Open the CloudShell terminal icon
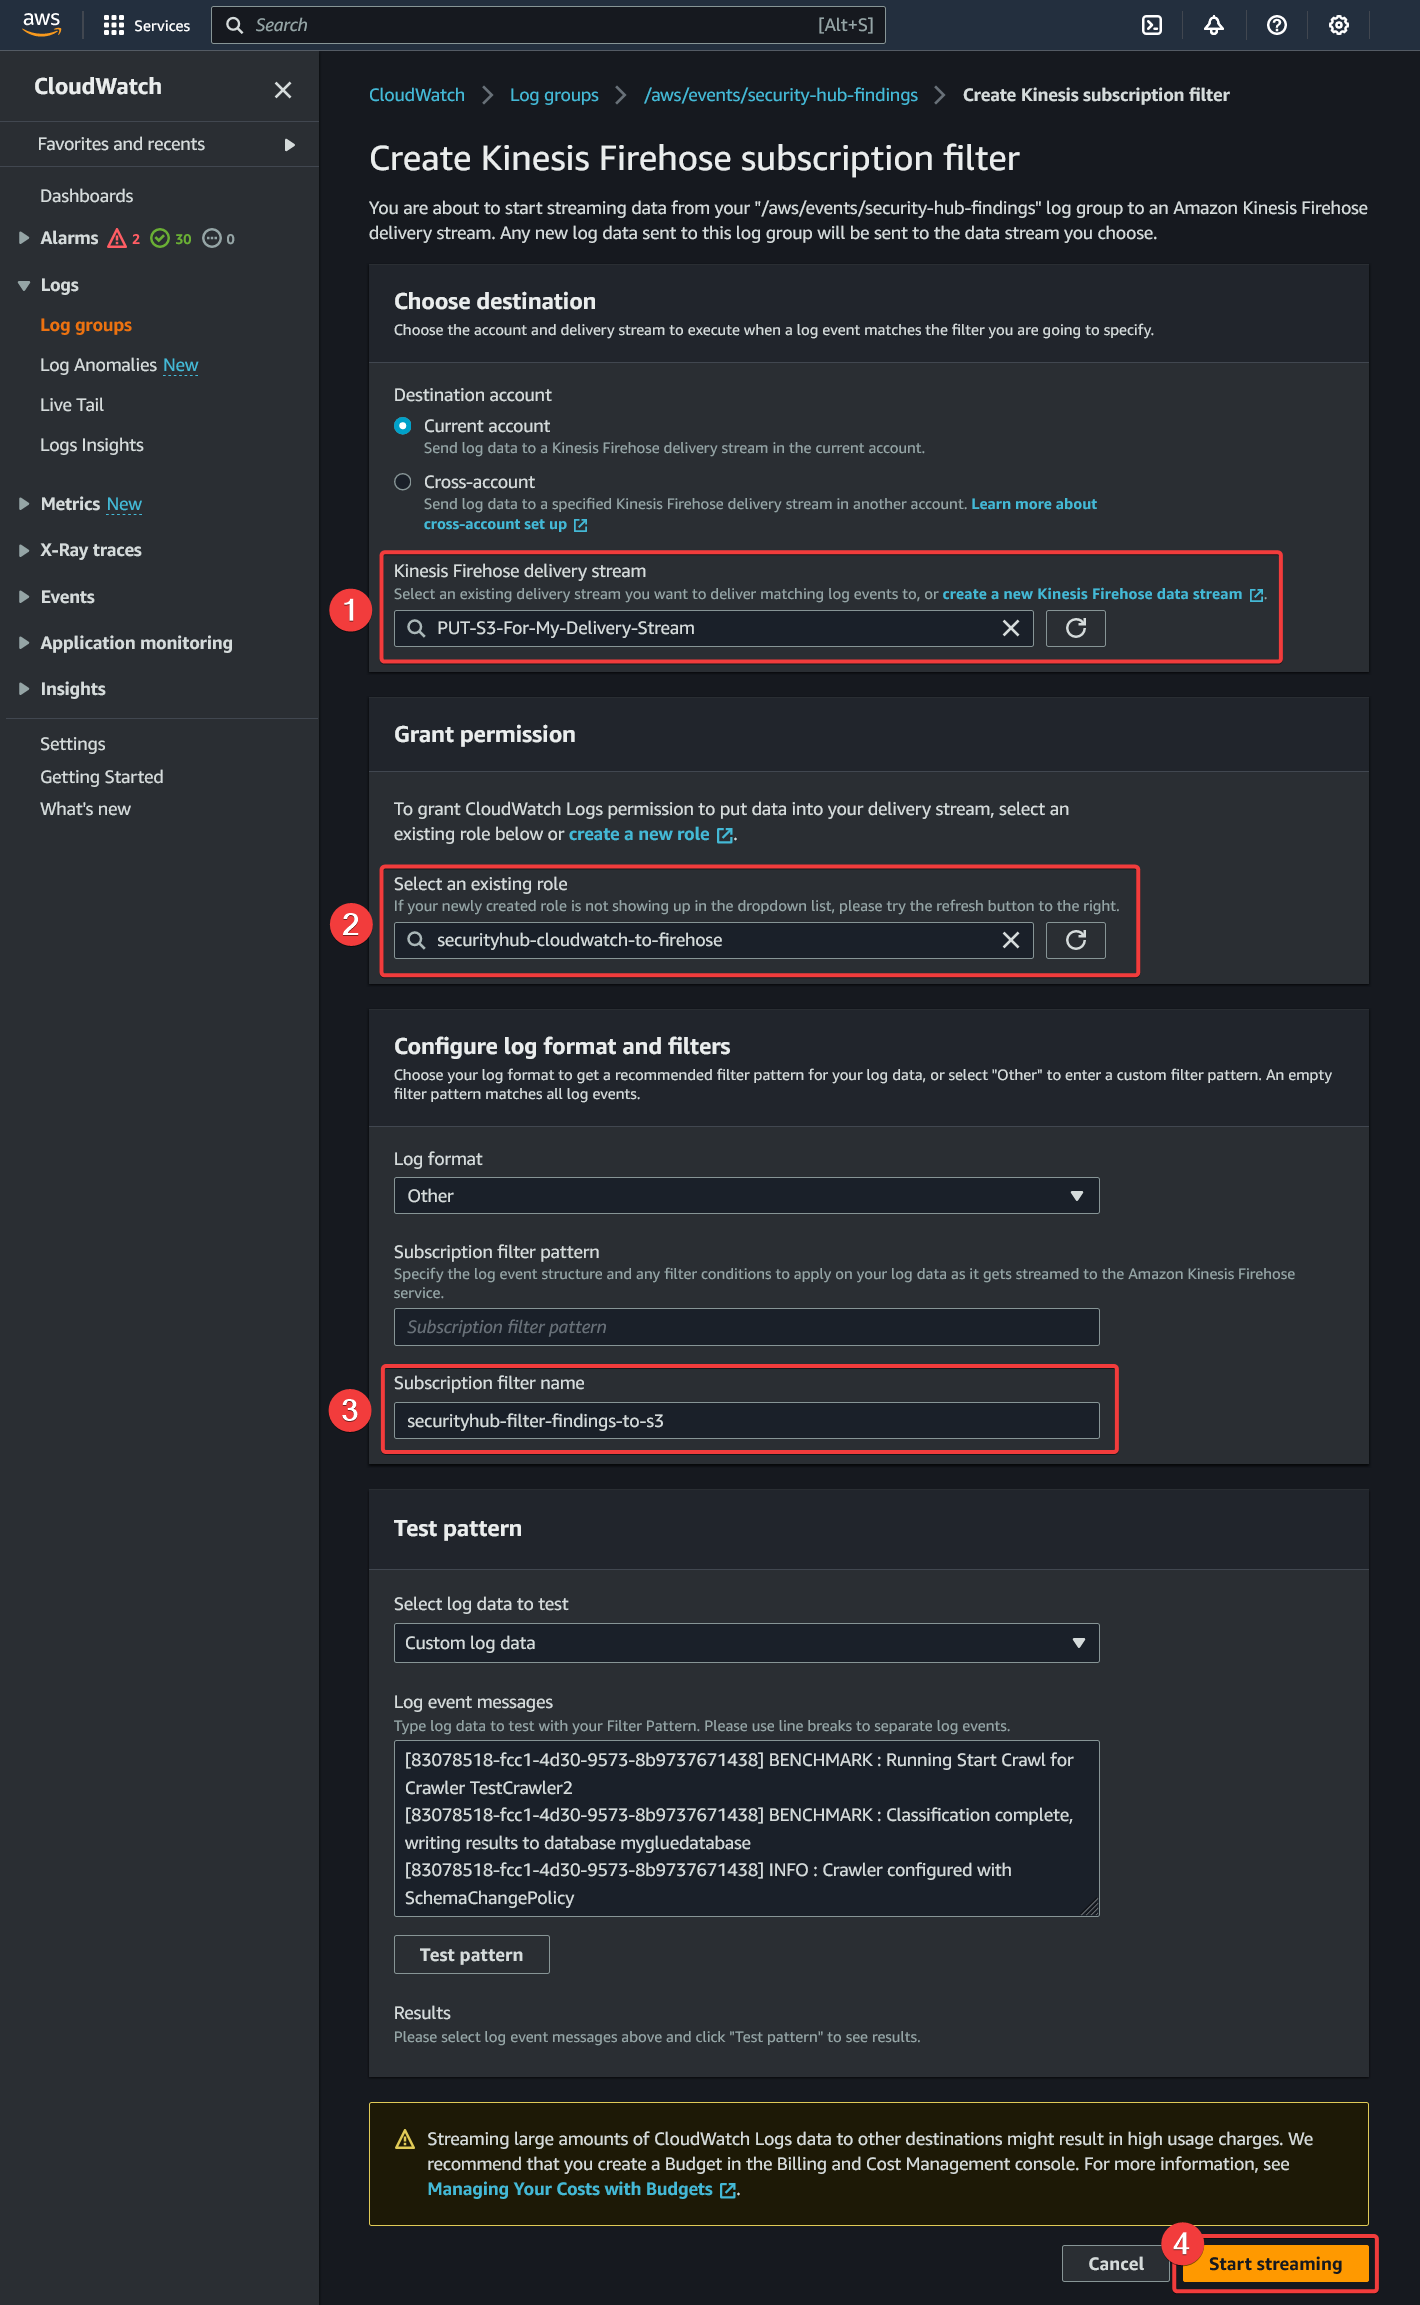The width and height of the screenshot is (1420, 2305). click(x=1152, y=25)
